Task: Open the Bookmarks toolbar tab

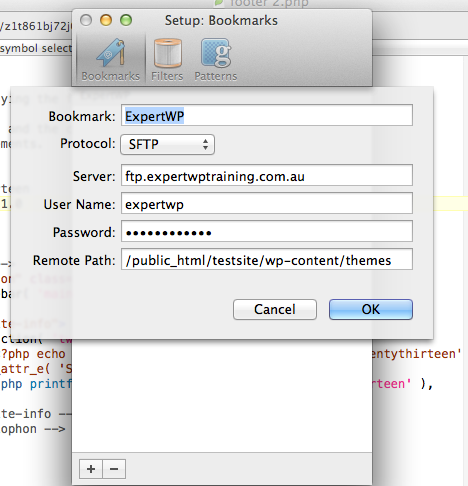Action: [111, 59]
